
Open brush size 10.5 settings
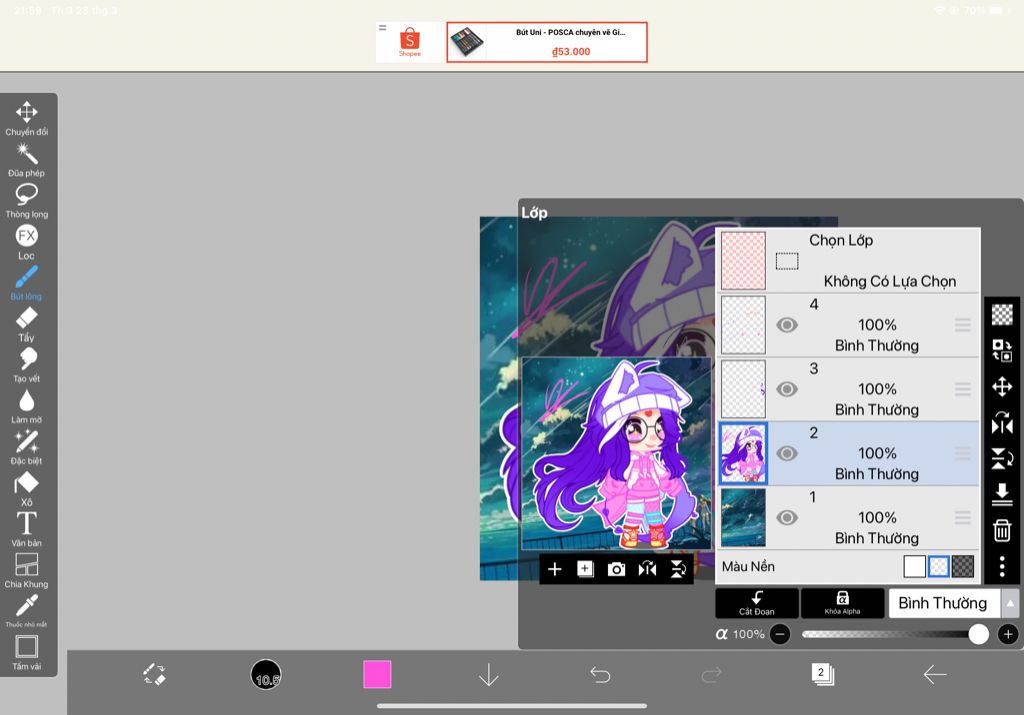coord(266,674)
